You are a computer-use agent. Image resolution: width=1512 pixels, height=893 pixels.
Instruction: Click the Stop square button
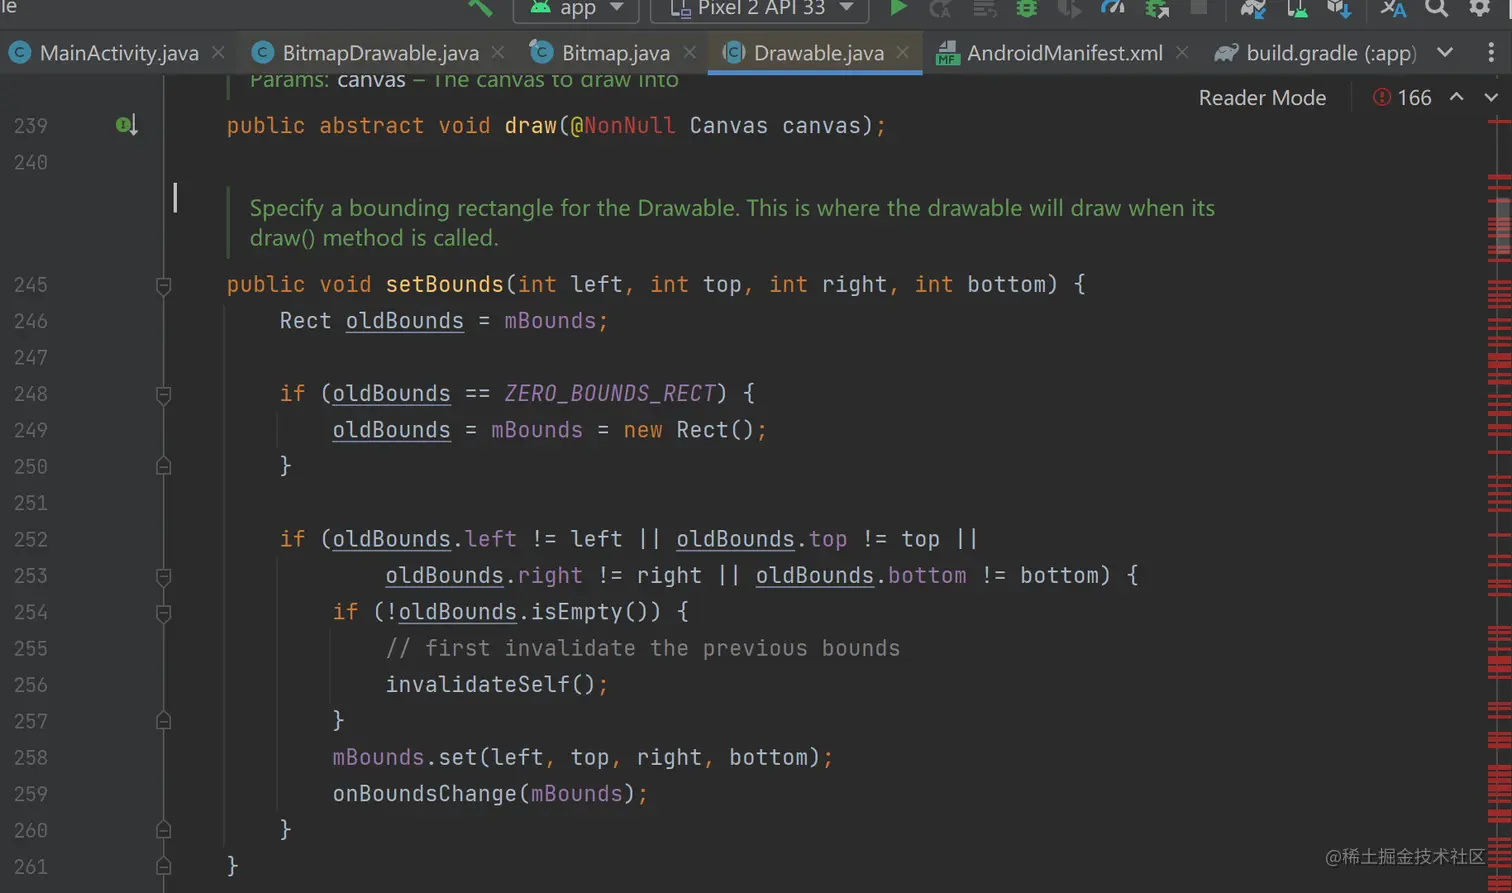tap(1198, 9)
